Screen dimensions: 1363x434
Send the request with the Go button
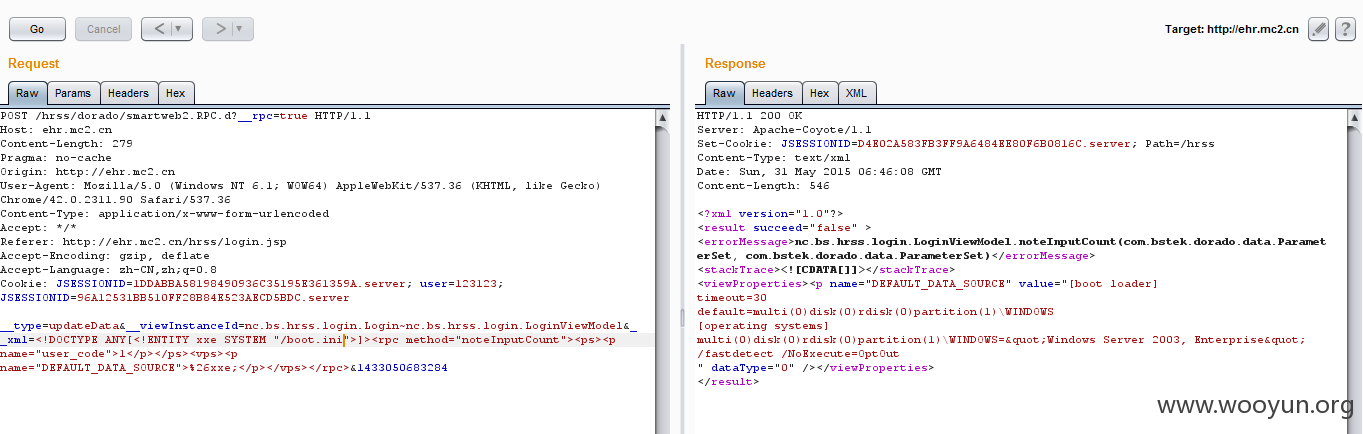tap(37, 29)
